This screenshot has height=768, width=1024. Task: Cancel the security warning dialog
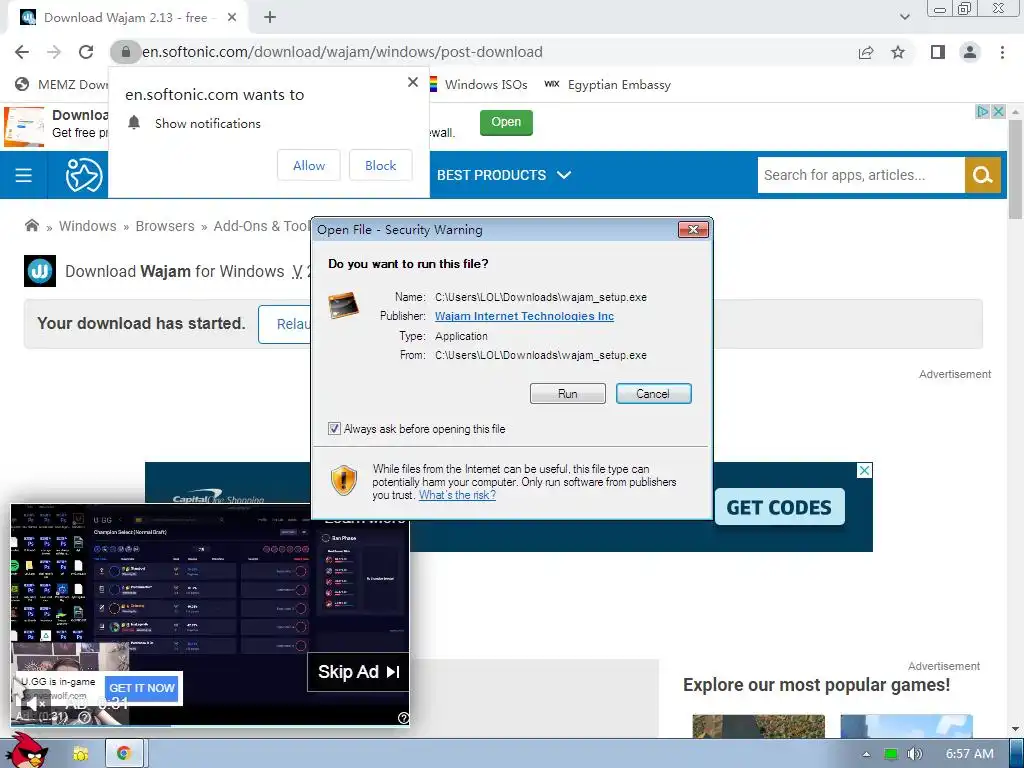[653, 394]
